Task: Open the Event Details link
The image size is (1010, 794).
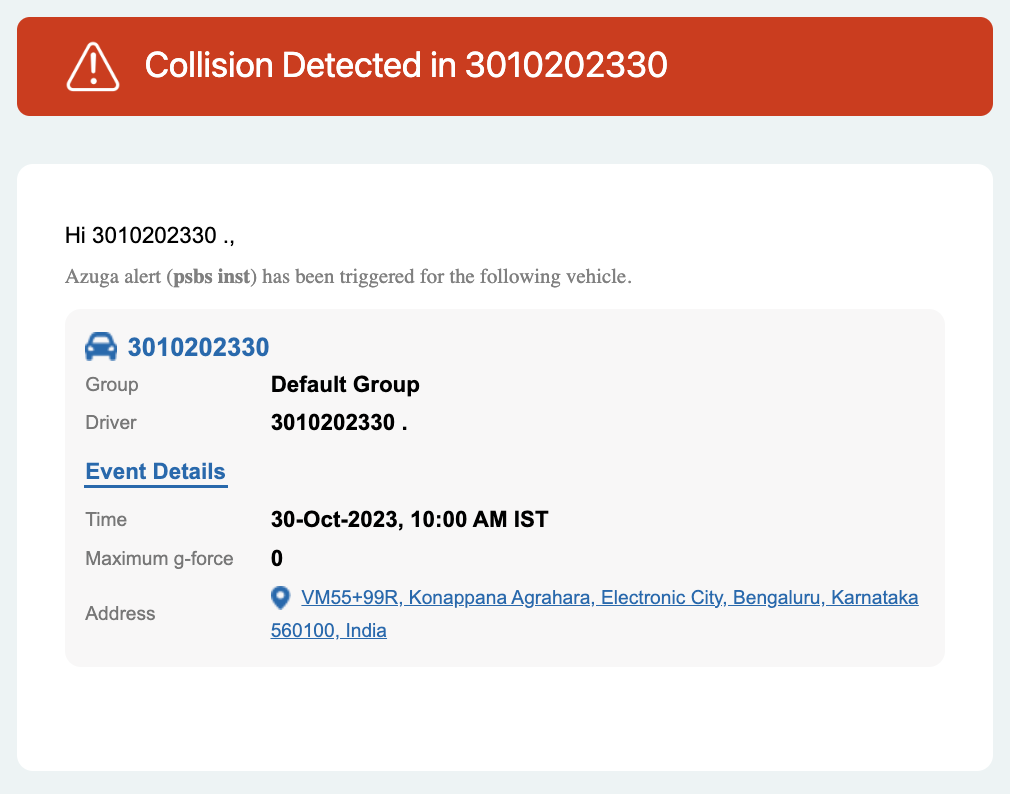Action: pyautogui.click(x=155, y=471)
